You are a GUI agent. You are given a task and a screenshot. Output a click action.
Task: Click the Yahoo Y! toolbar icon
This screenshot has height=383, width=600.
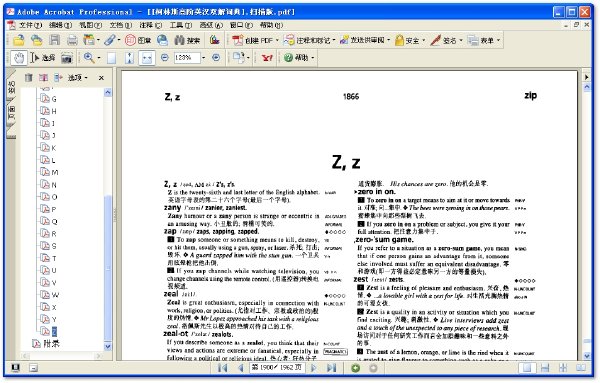click(x=267, y=58)
